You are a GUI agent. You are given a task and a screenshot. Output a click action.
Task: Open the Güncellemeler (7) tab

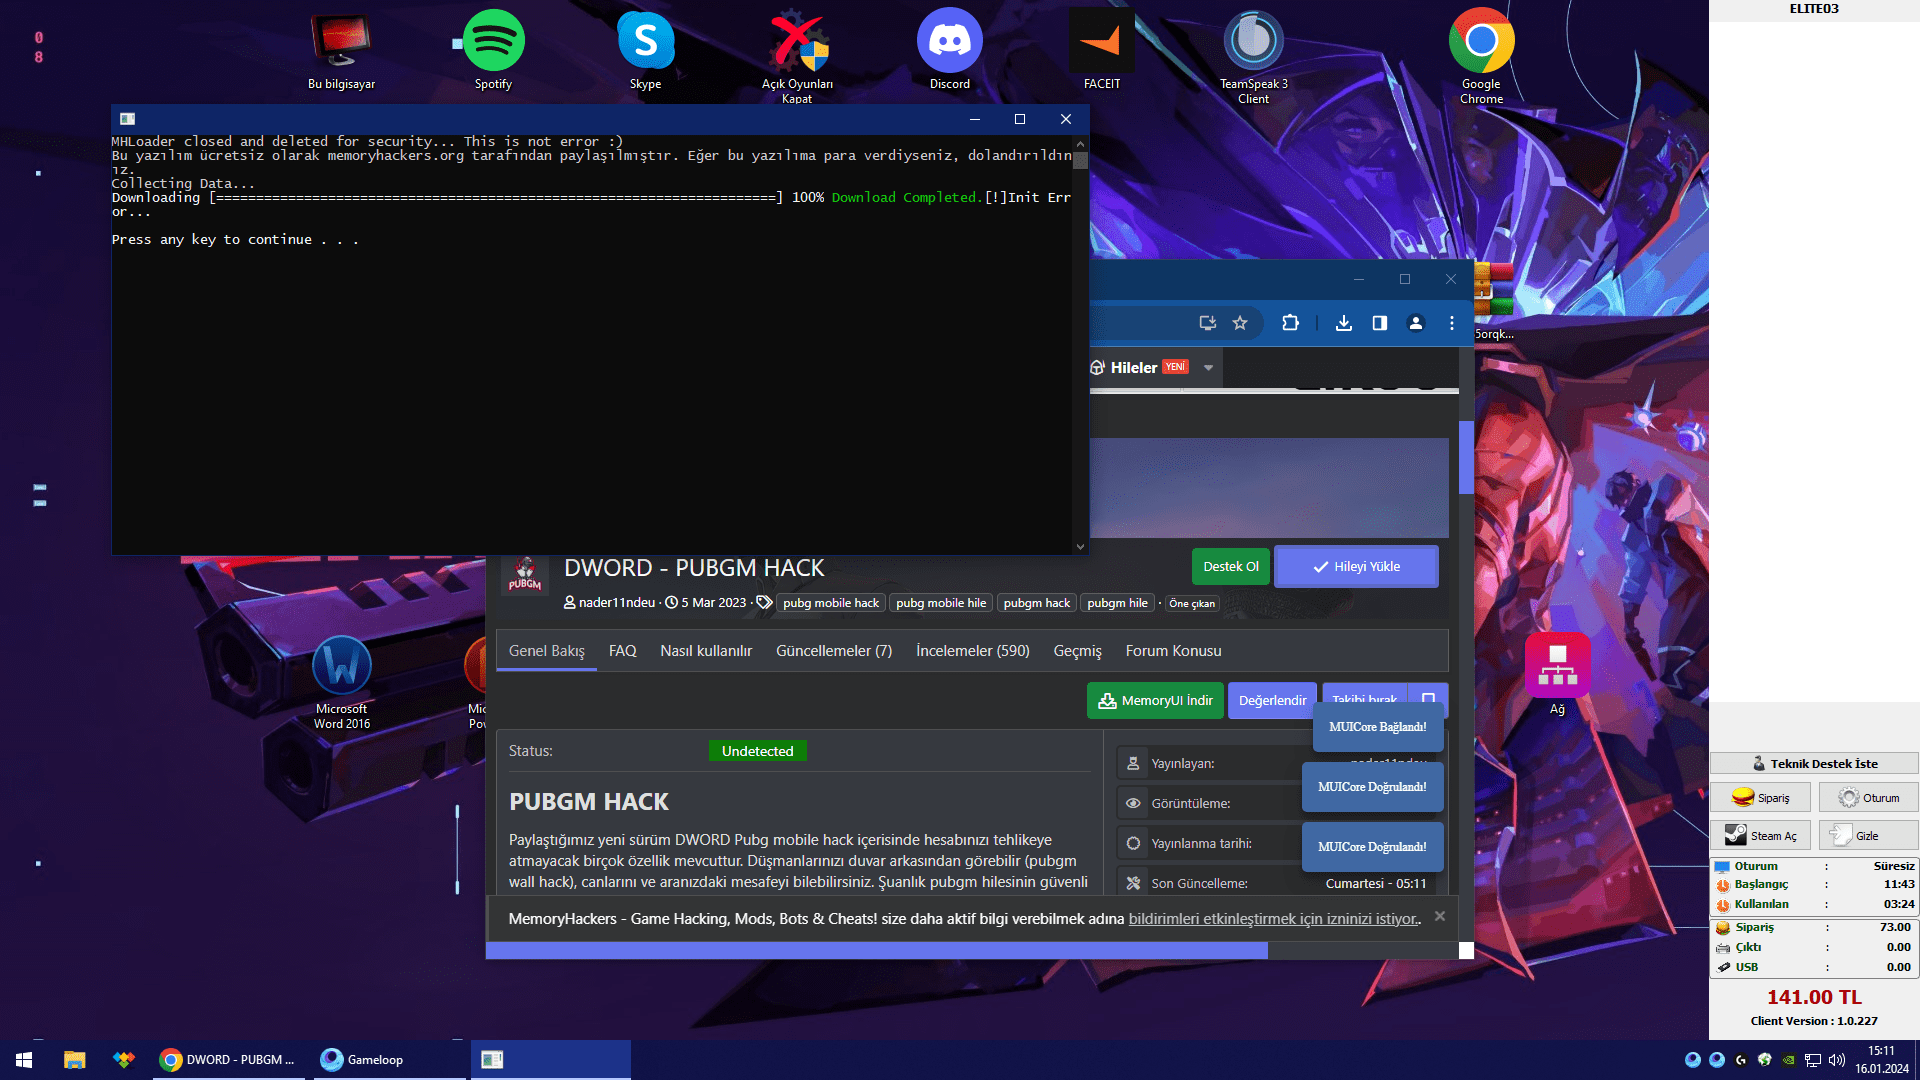click(834, 651)
